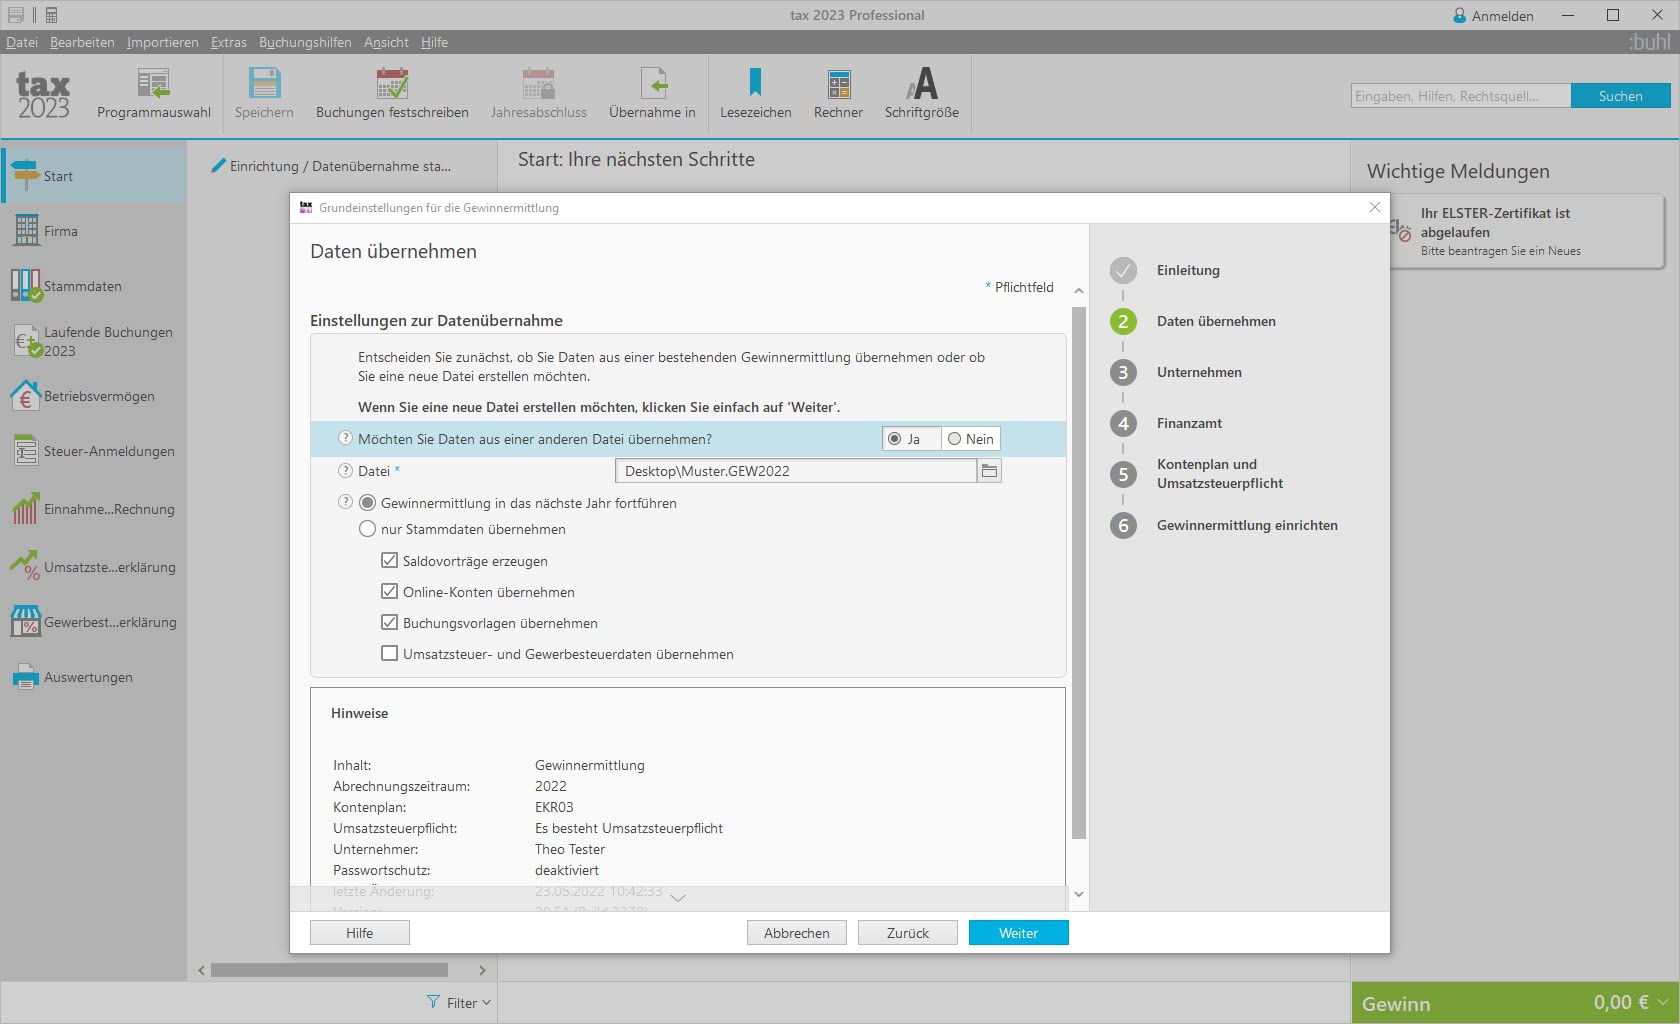Expand the Gewinn amount chevron
Viewport: 1680px width, 1024px height.
[x=1663, y=1002]
